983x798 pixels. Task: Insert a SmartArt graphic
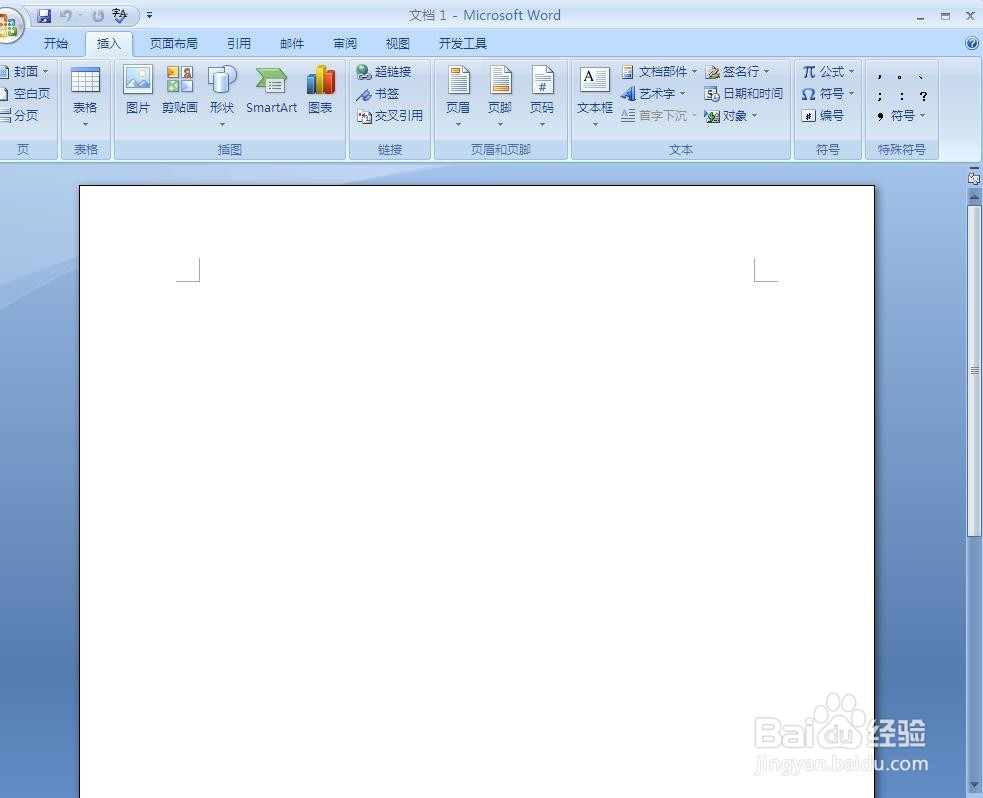[271, 91]
